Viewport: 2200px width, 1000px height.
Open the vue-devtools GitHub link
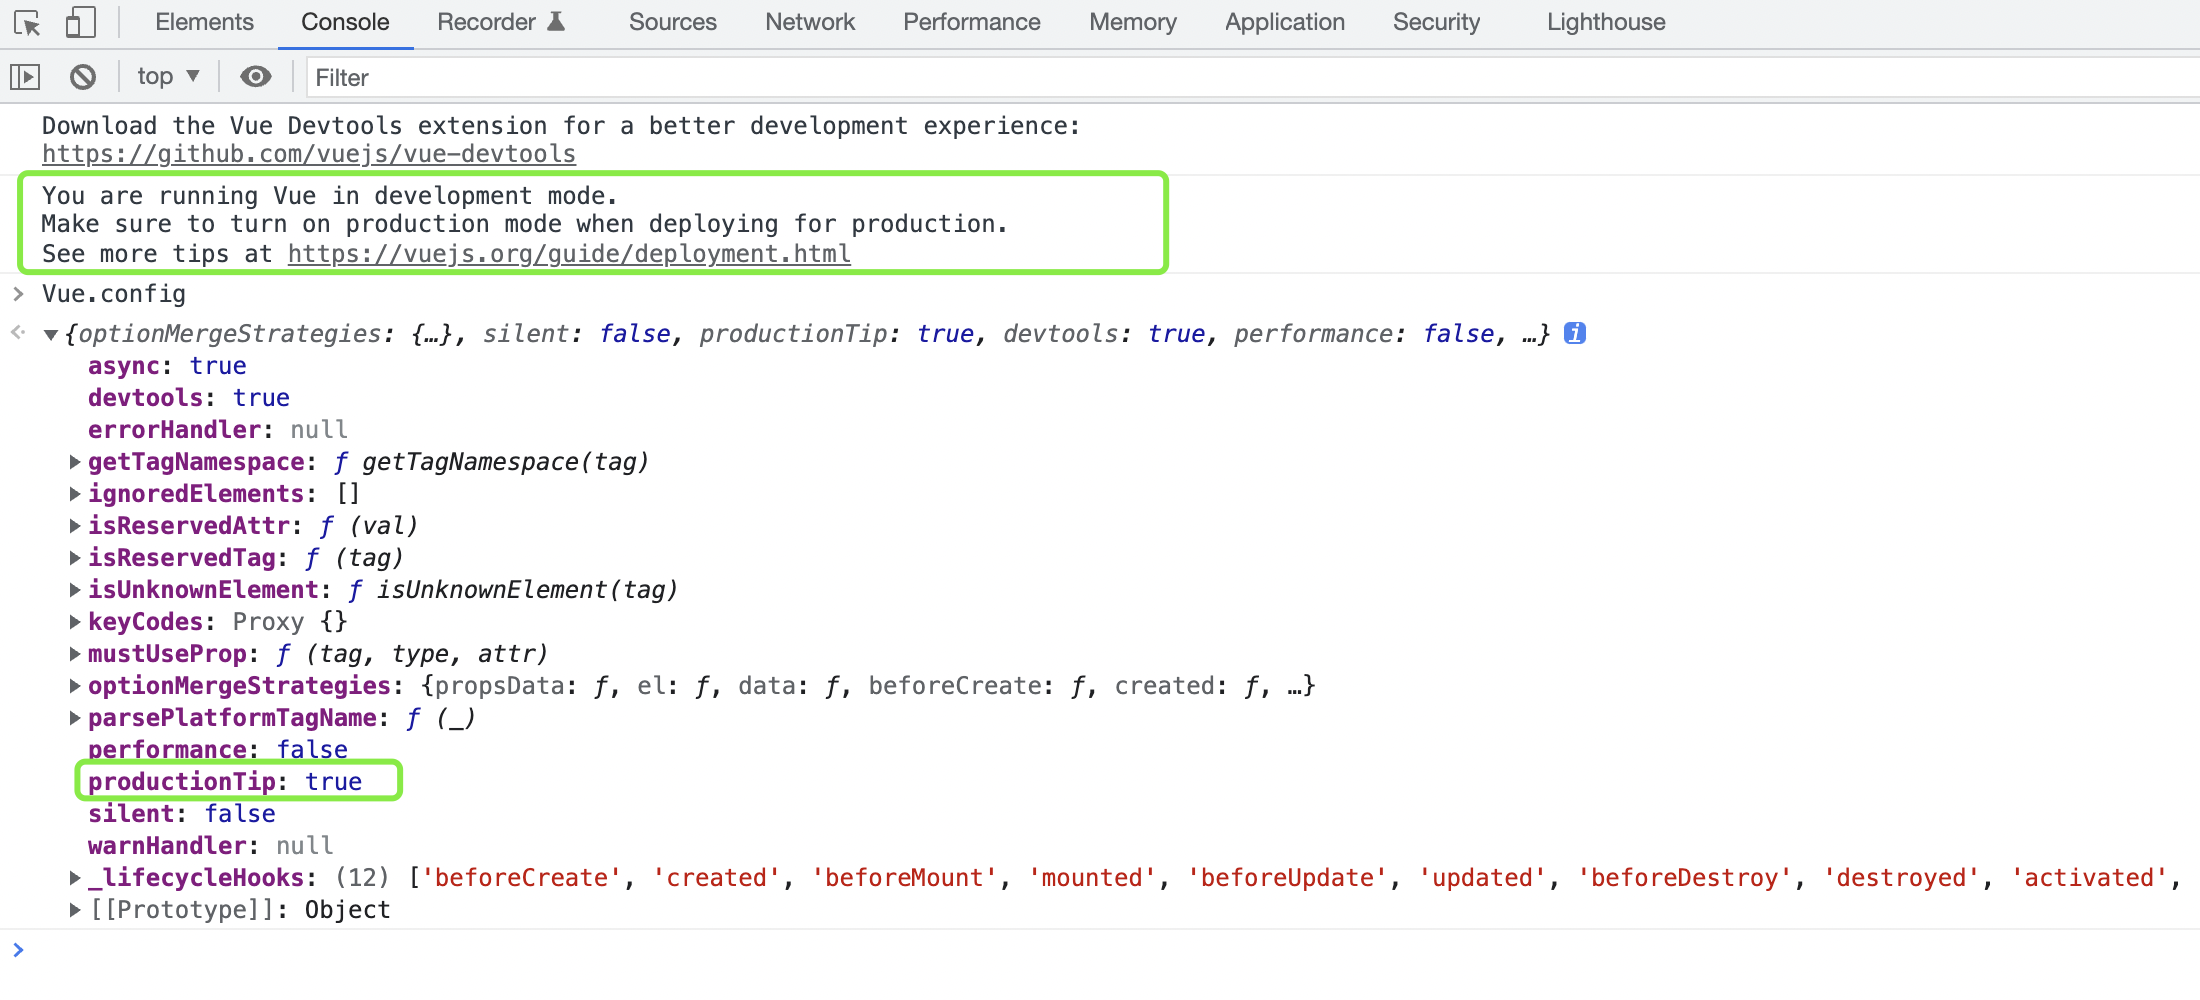309,154
